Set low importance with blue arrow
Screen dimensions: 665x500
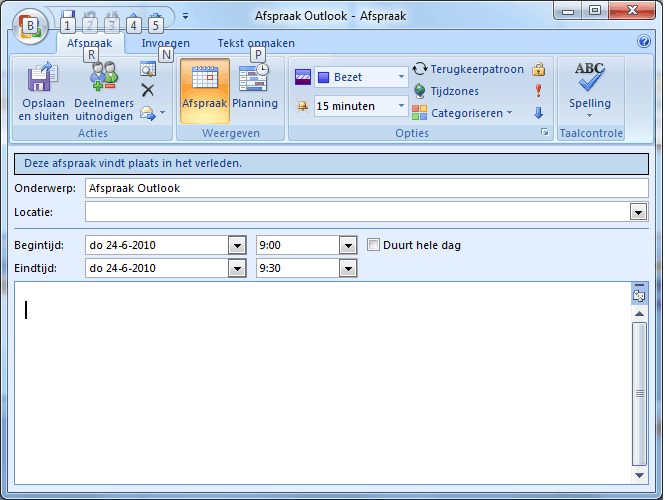[539, 113]
